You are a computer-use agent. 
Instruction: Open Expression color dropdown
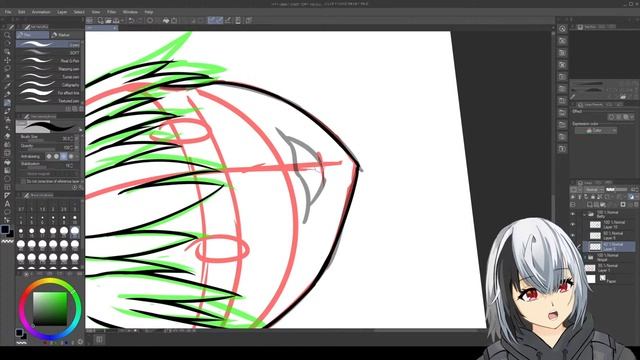pyautogui.click(x=596, y=131)
